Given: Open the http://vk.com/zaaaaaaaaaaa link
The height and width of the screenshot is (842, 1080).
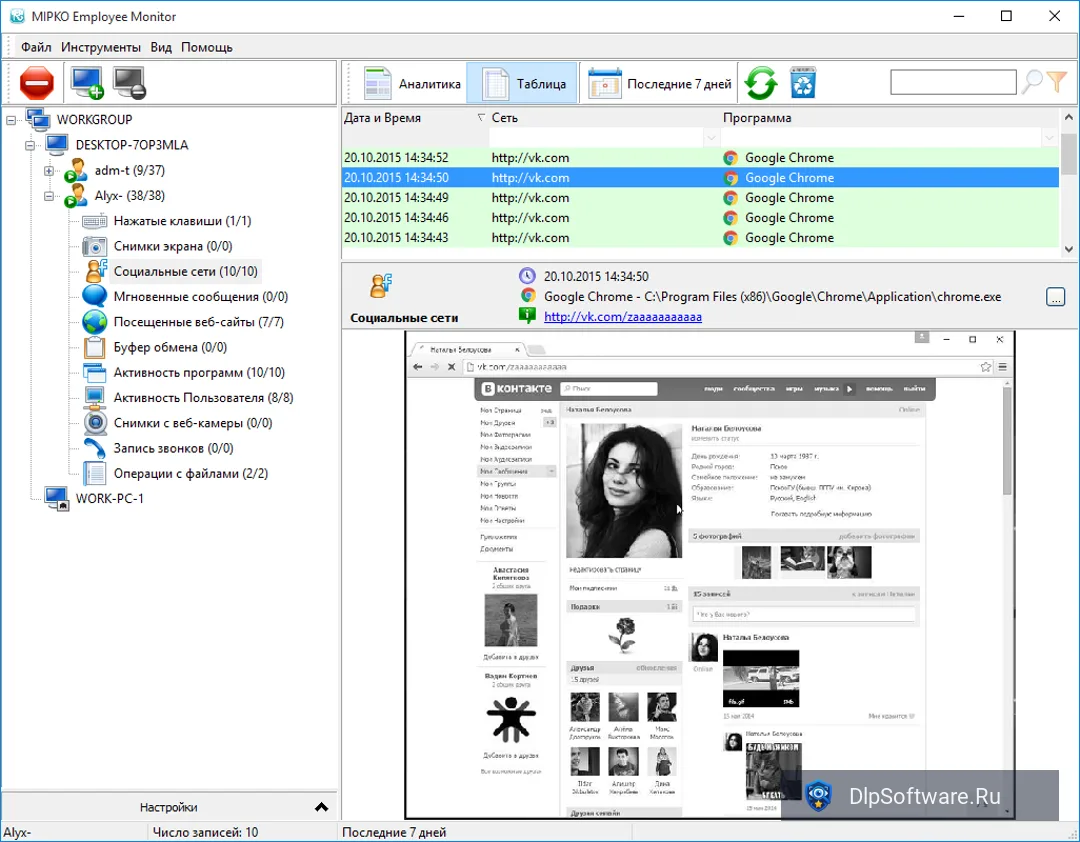Looking at the screenshot, I should click(x=623, y=317).
